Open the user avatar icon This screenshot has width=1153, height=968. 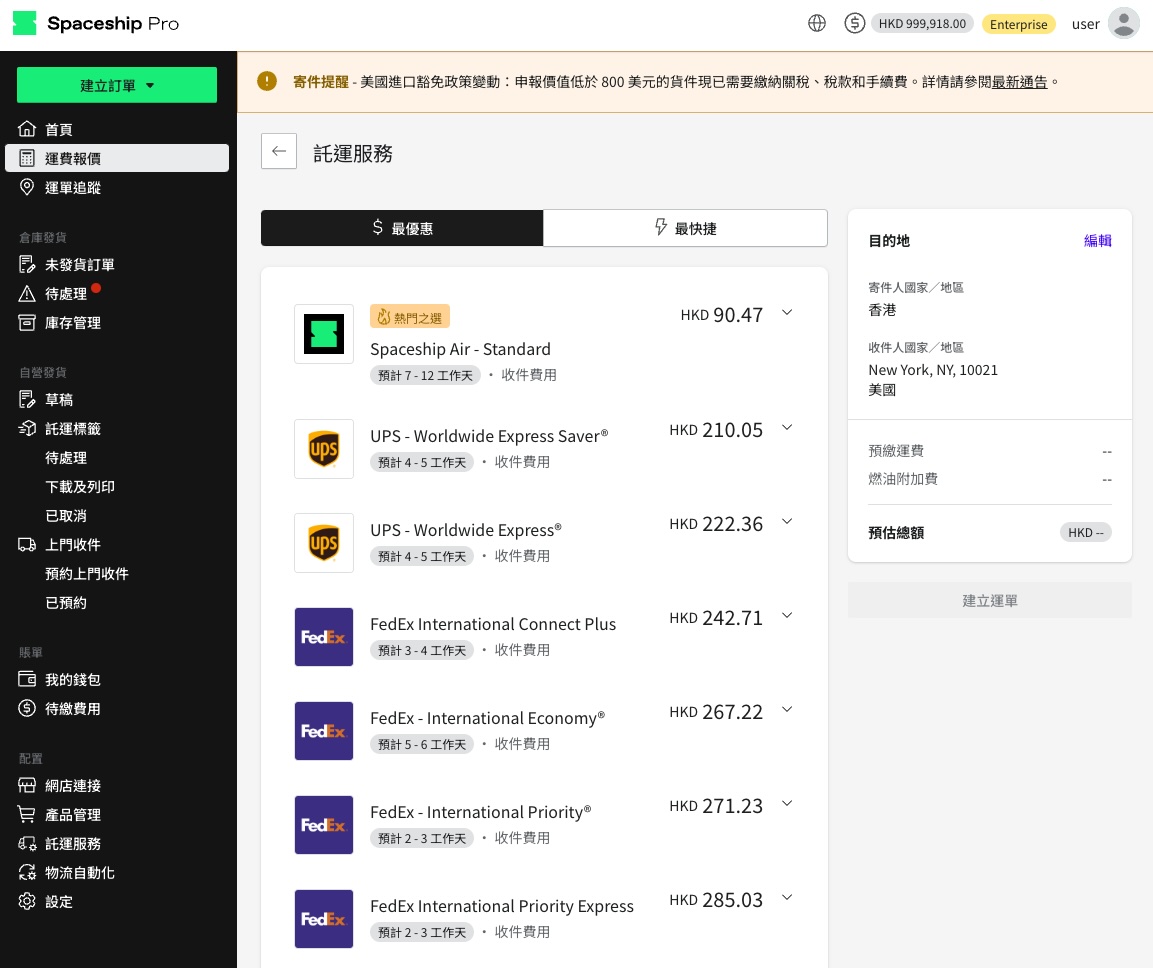(1124, 24)
